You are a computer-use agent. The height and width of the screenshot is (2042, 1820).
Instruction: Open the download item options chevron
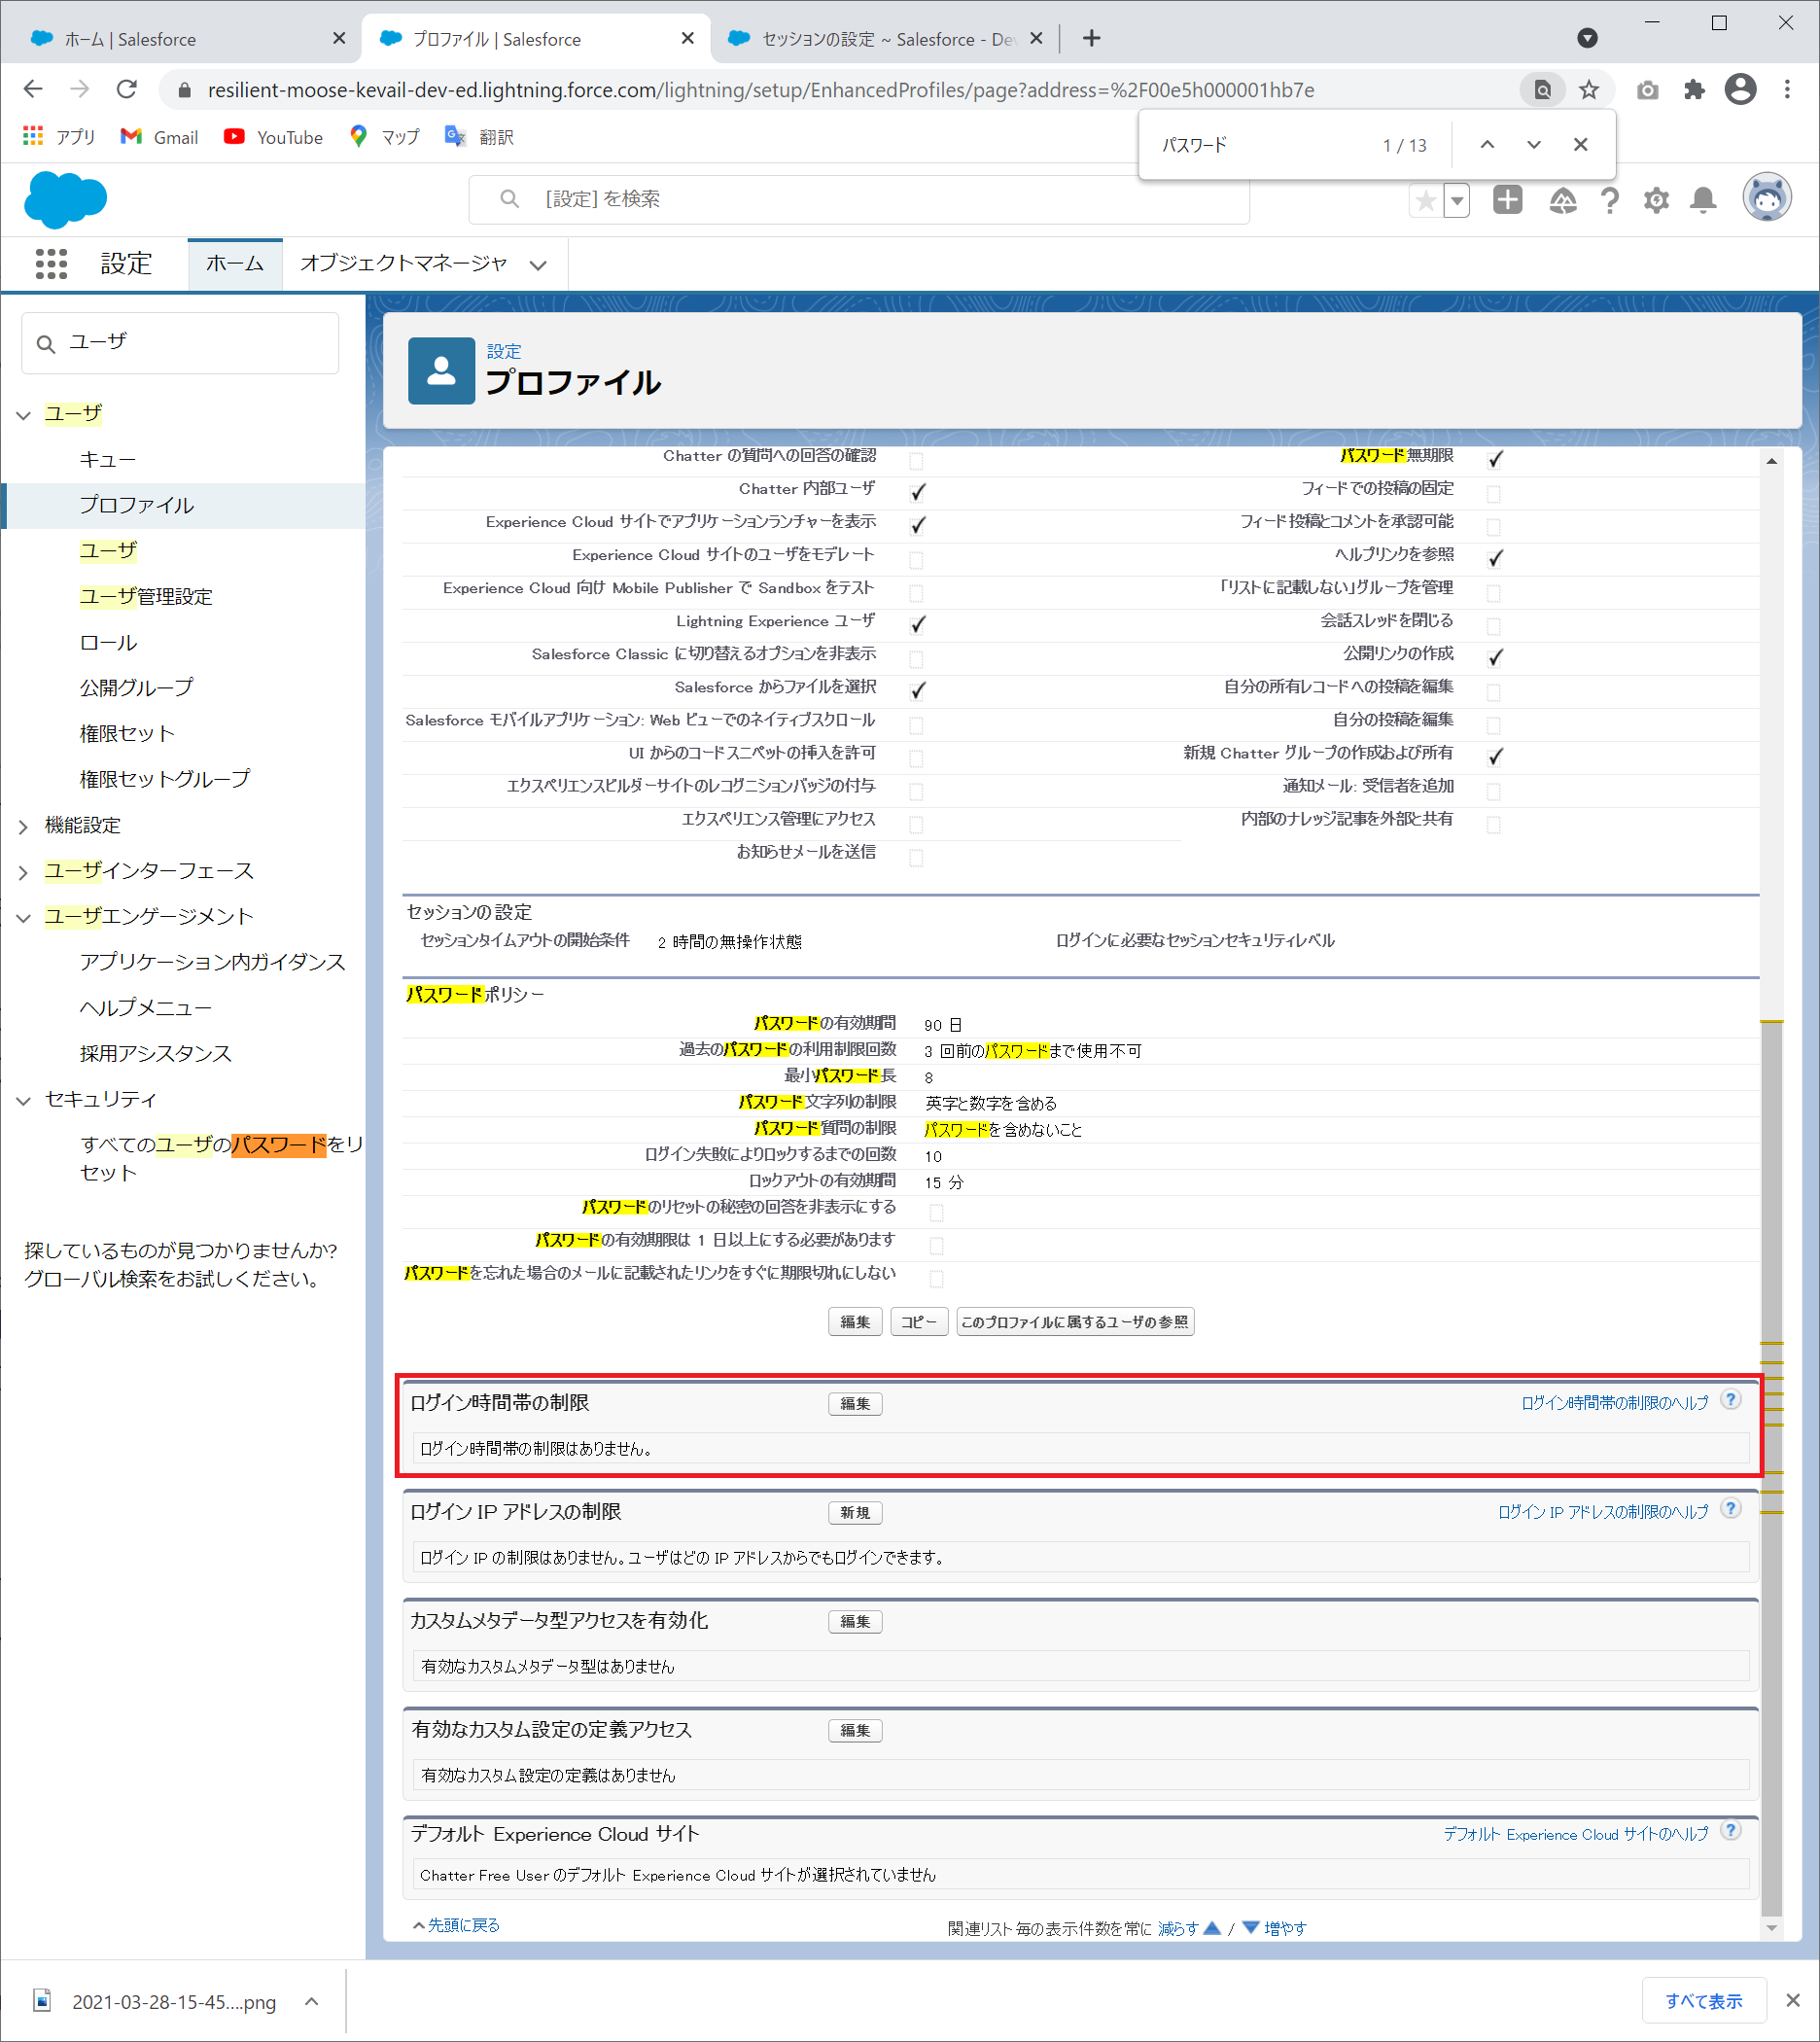pyautogui.click(x=312, y=2001)
